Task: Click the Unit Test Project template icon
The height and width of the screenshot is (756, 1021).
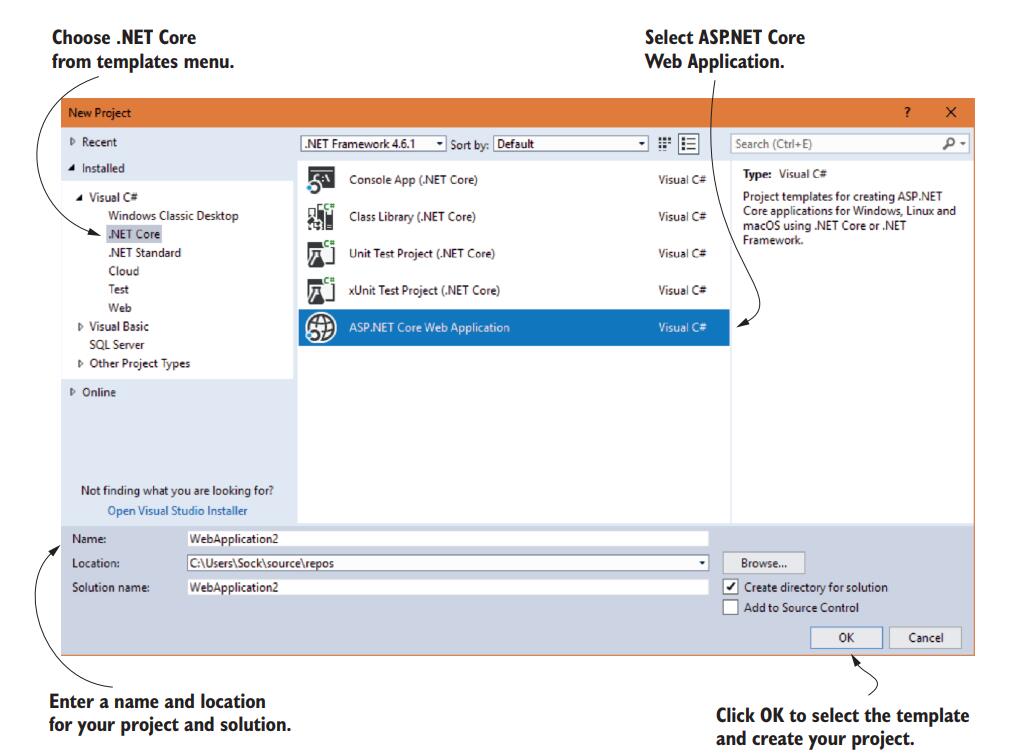Action: [320, 253]
